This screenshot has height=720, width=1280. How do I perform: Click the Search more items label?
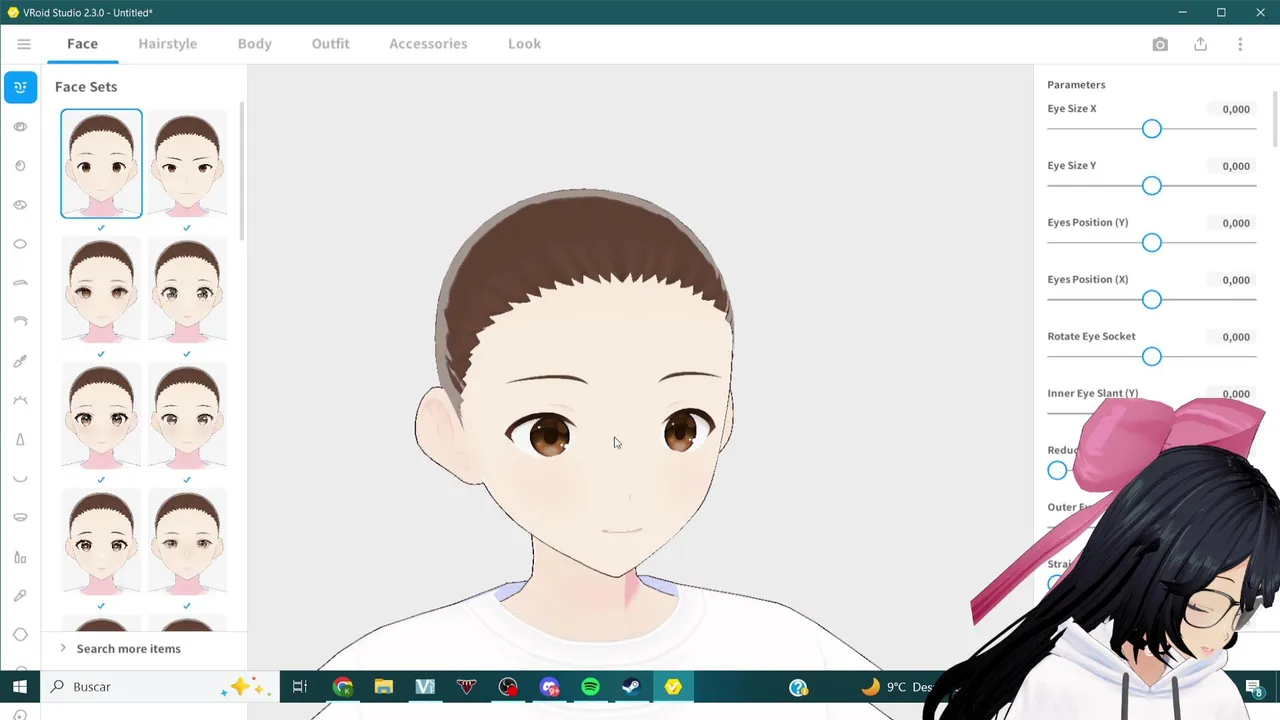128,649
